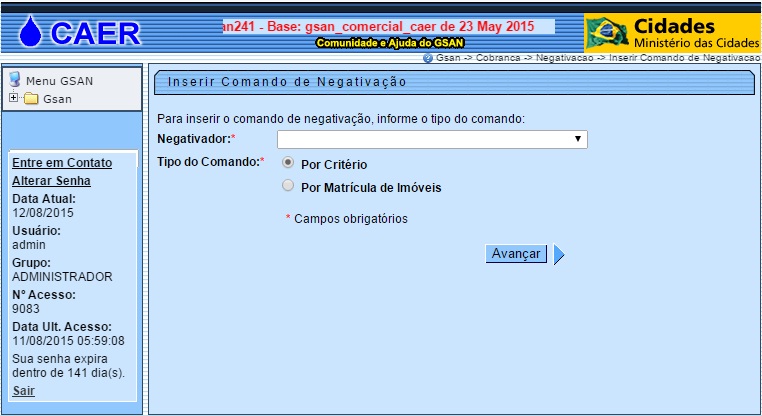Click the Data Atual value 12/08/2015
This screenshot has width=762, height=416.
[x=43, y=213]
